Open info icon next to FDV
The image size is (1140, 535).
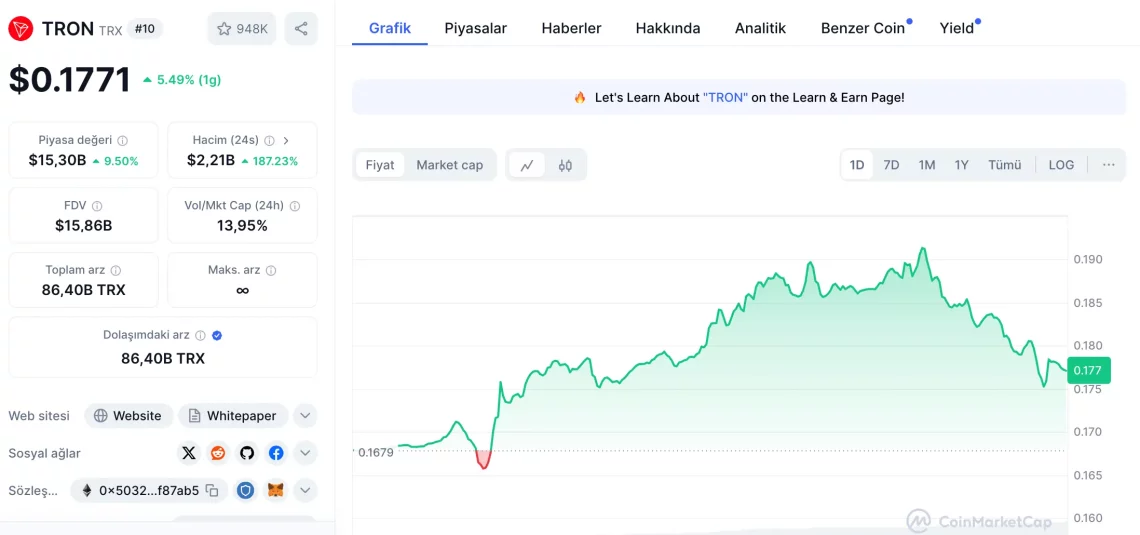97,206
